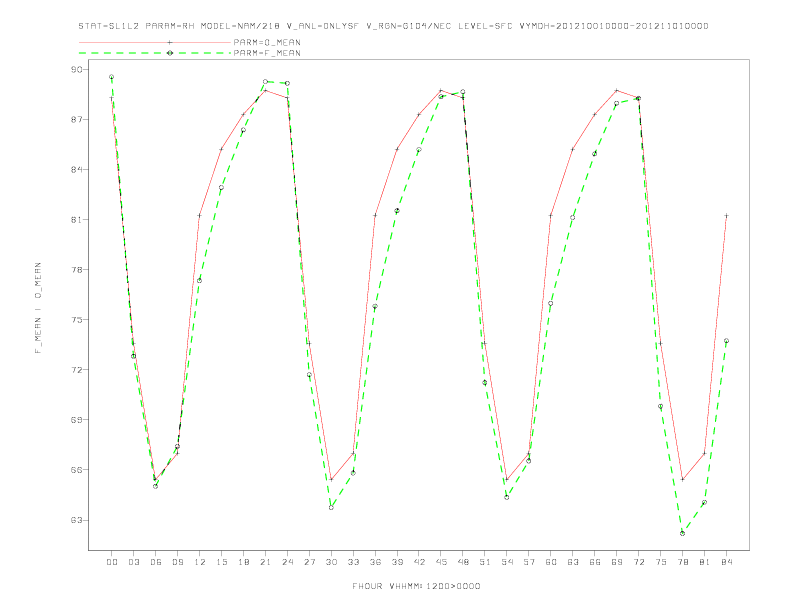The height and width of the screenshot is (612, 792).
Task: Click y-axis tick value 66
Action: coord(77,470)
